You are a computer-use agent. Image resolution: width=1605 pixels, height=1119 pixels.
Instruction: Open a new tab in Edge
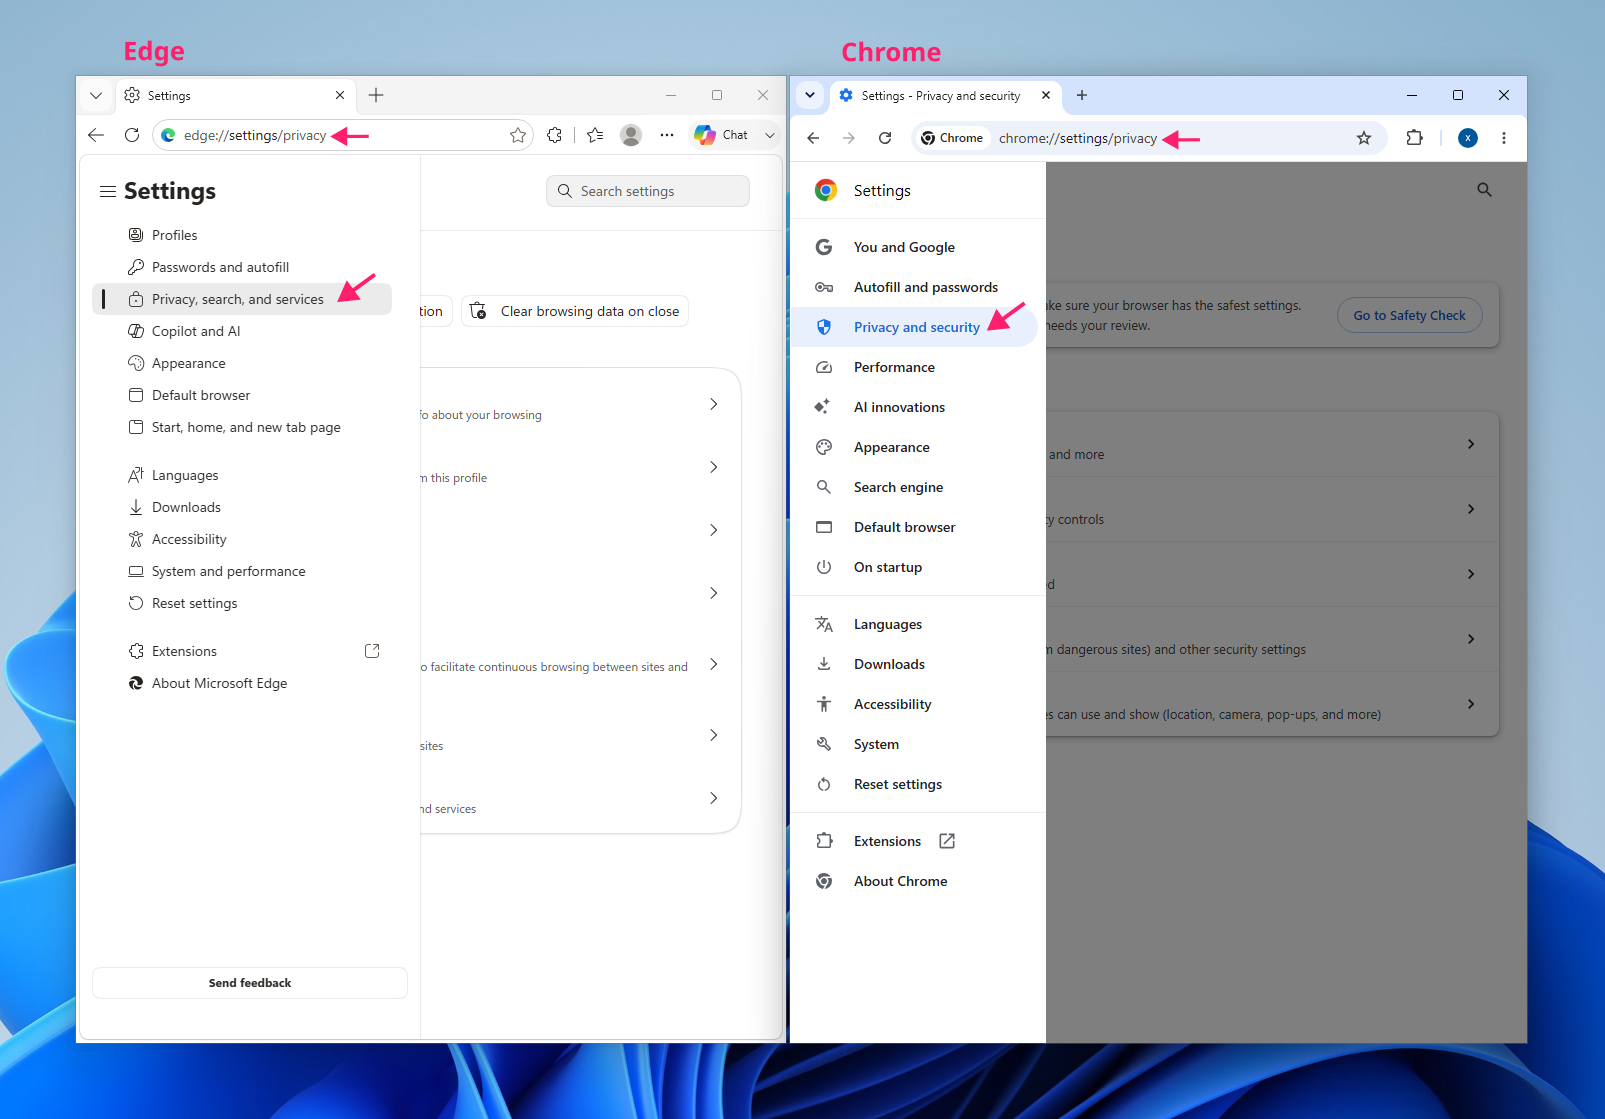[x=376, y=95]
